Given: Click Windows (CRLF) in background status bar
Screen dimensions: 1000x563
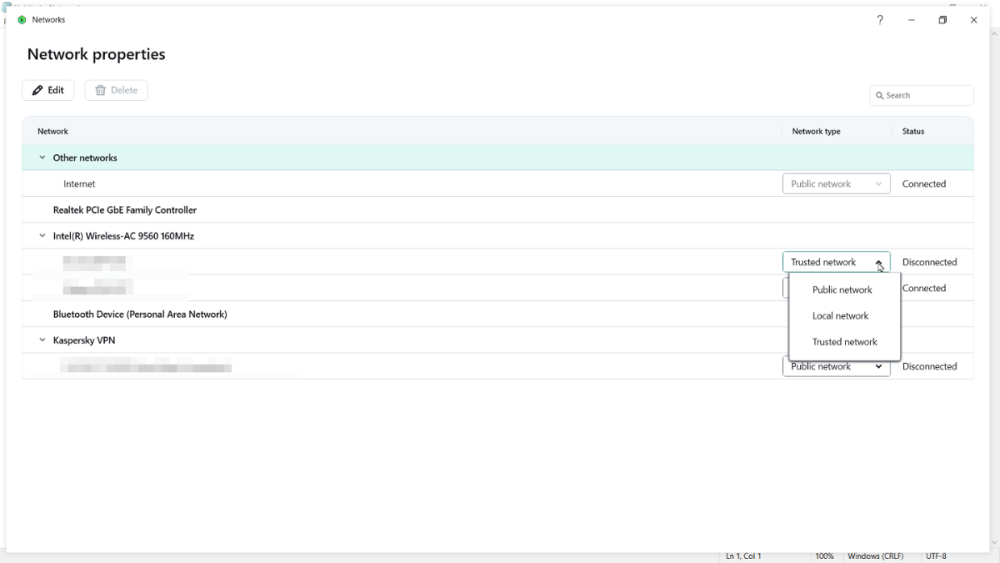Looking at the screenshot, I should pyautogui.click(x=875, y=556).
